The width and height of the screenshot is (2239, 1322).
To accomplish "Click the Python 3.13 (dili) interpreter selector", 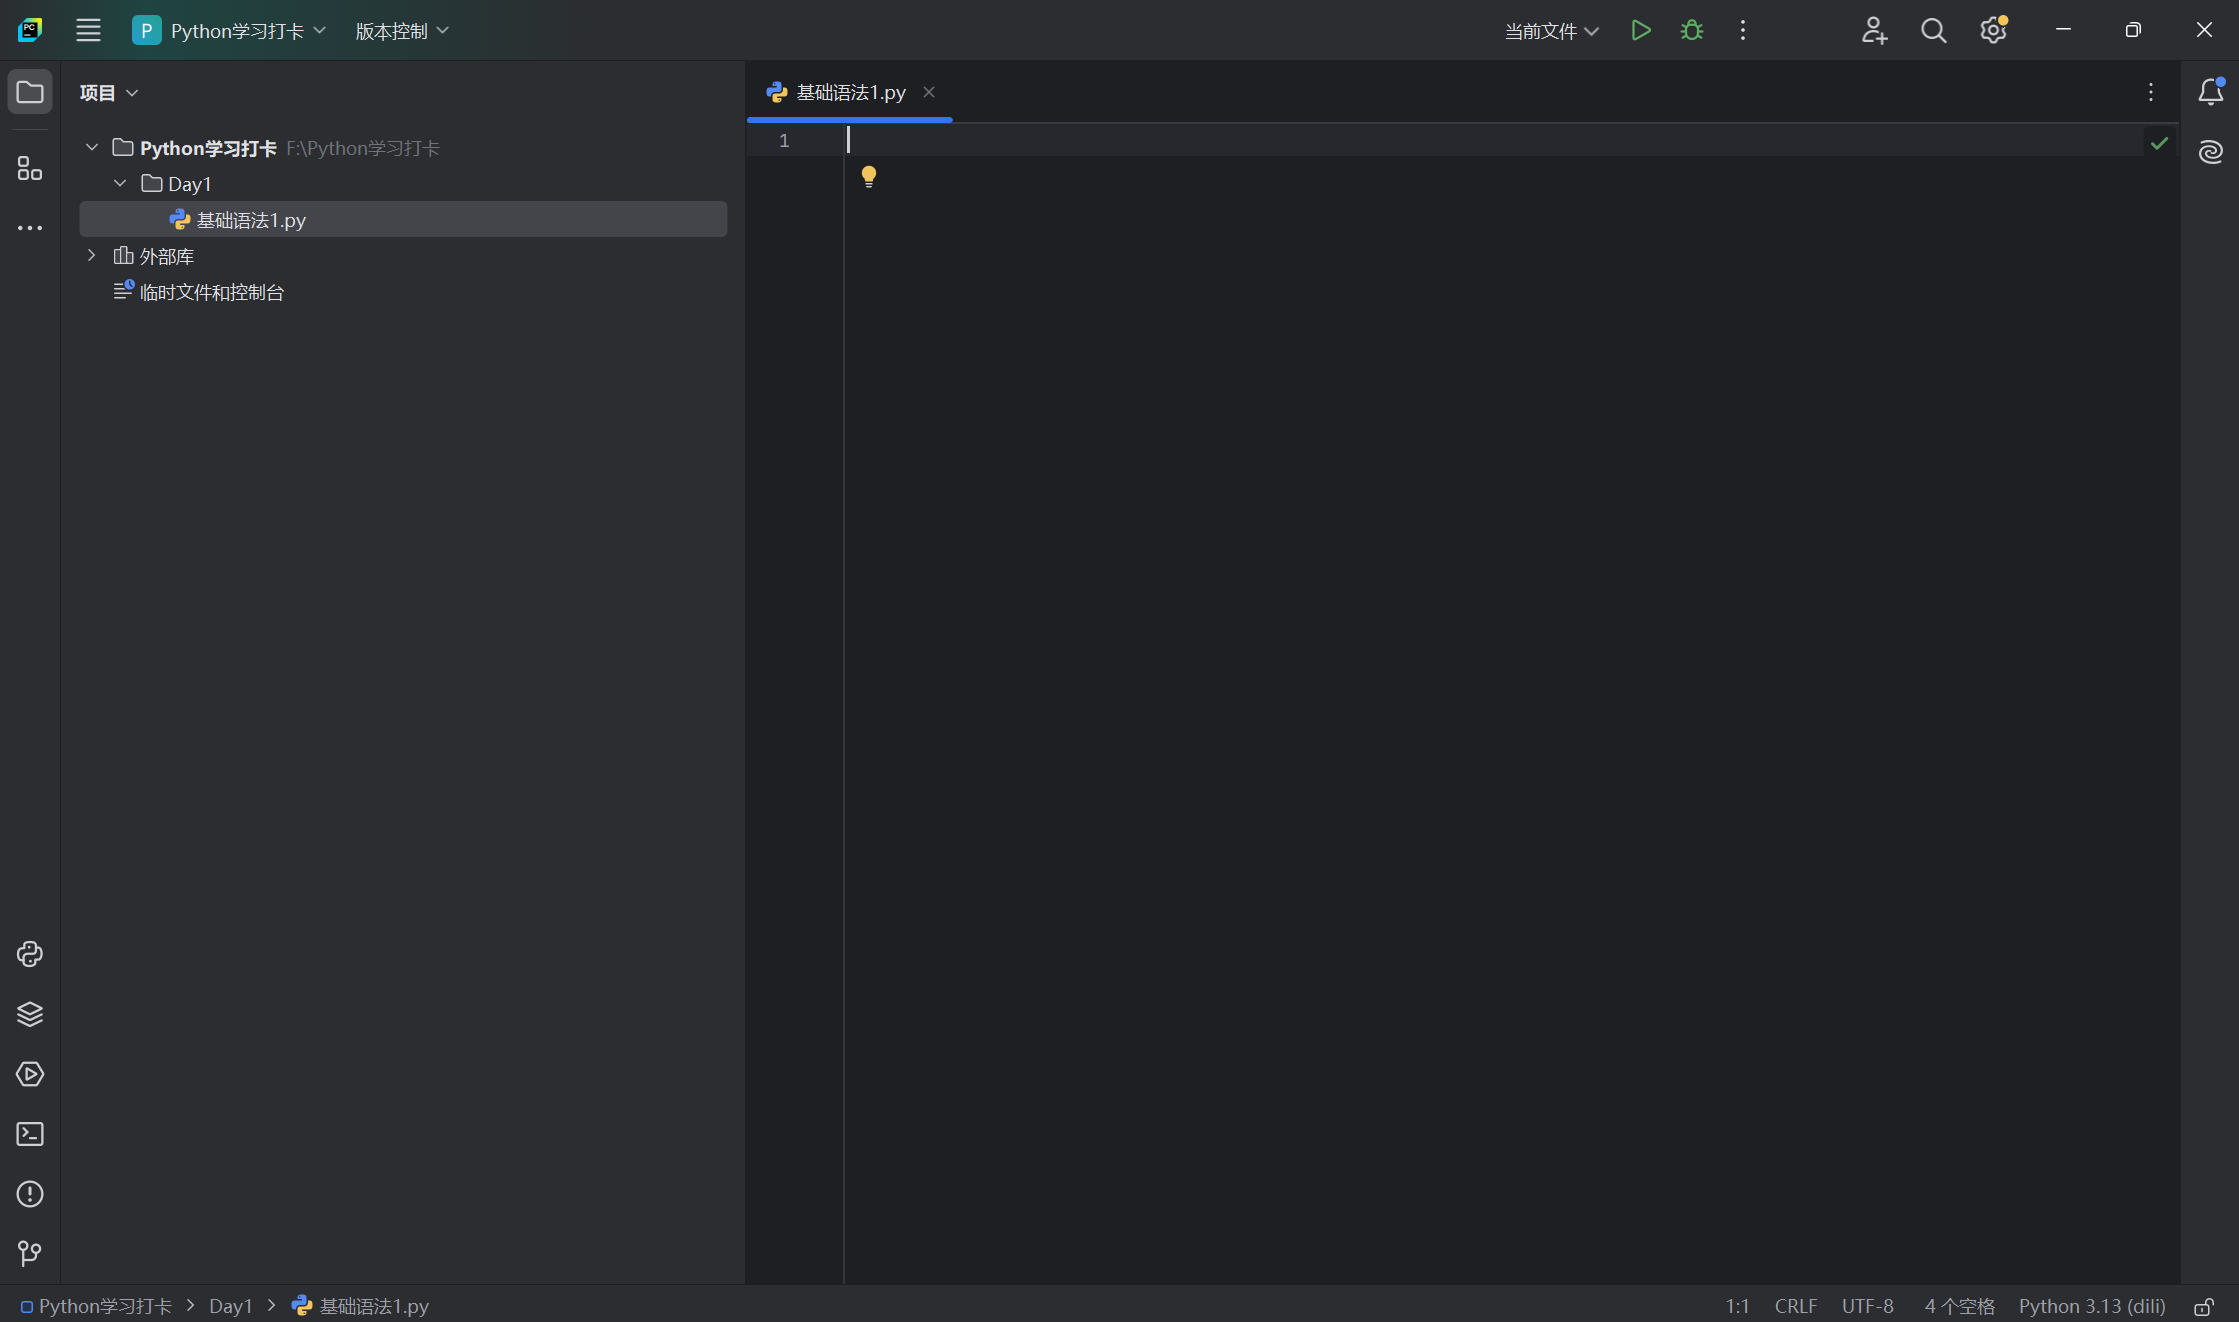I will [2091, 1306].
